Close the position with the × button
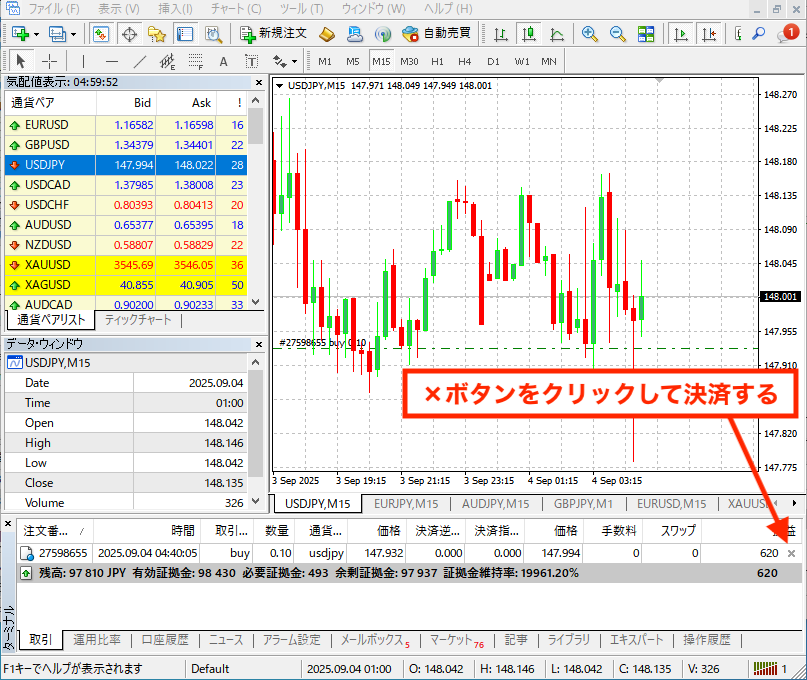The width and height of the screenshot is (807, 680). click(x=792, y=553)
